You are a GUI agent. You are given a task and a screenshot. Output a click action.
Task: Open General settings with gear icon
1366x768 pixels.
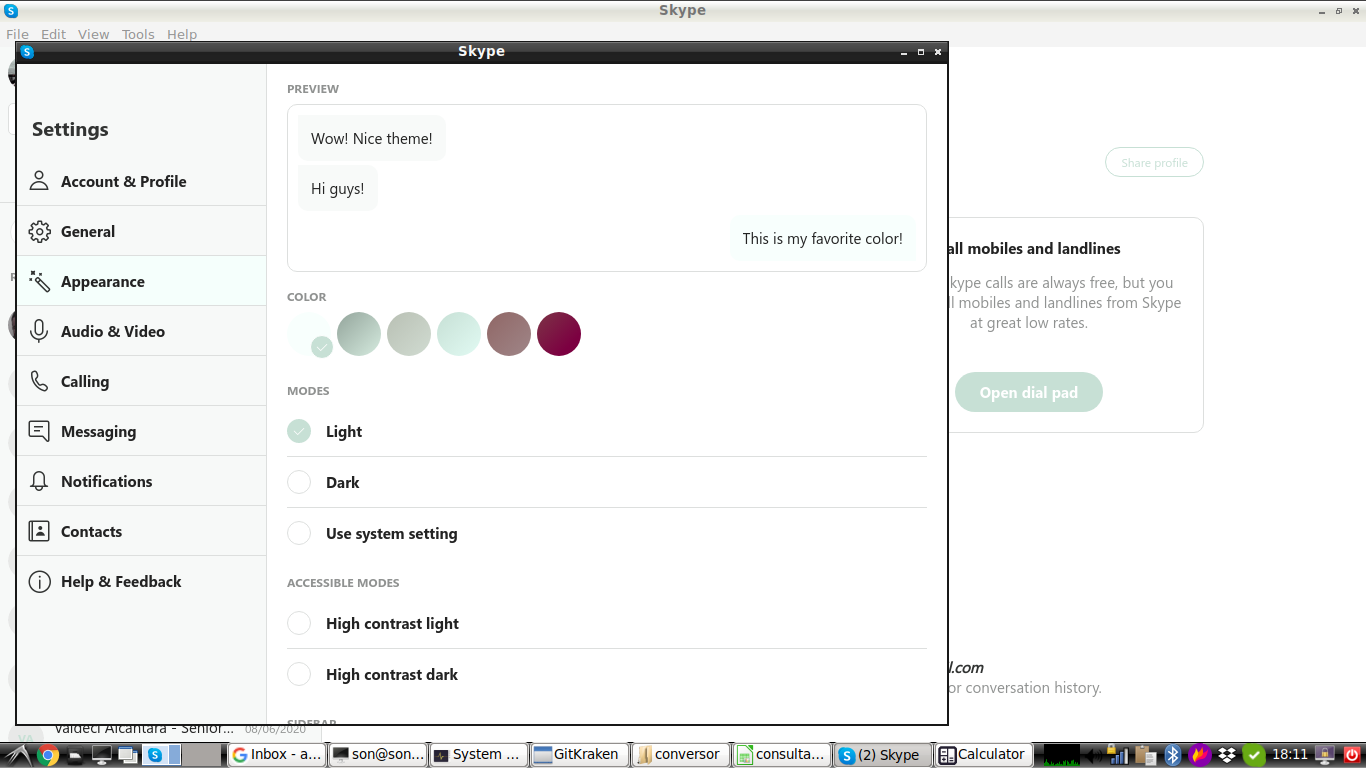pyautogui.click(x=141, y=231)
